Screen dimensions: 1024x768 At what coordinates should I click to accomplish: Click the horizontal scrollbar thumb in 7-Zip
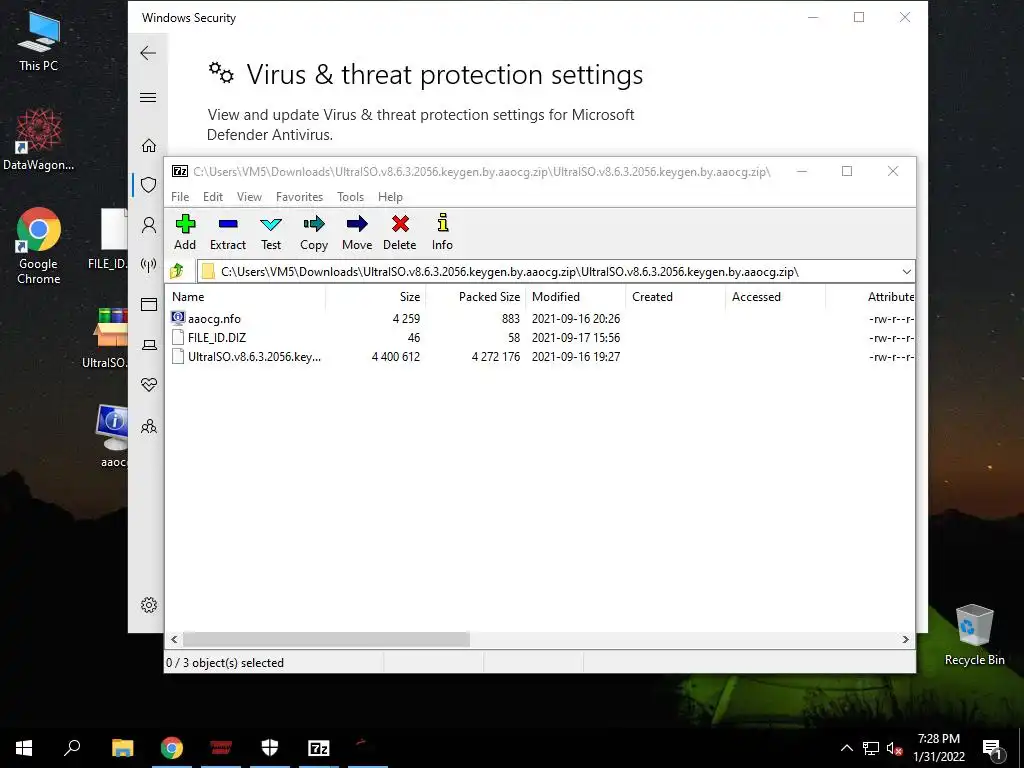point(326,639)
